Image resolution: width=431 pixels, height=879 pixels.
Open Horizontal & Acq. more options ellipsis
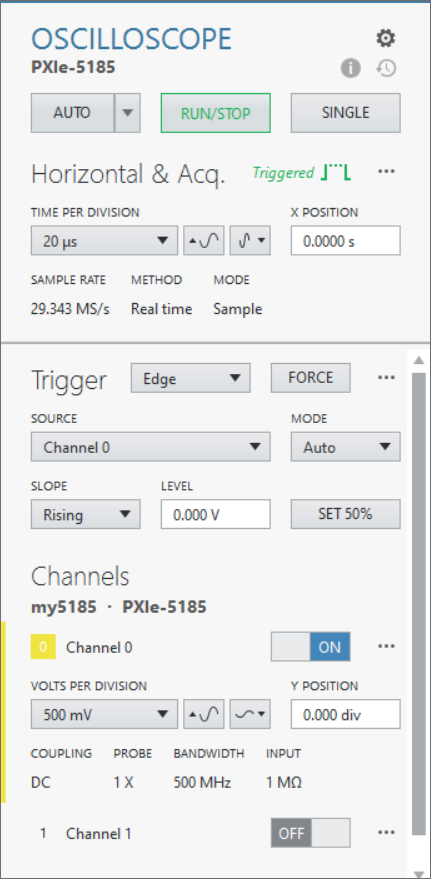tap(386, 172)
